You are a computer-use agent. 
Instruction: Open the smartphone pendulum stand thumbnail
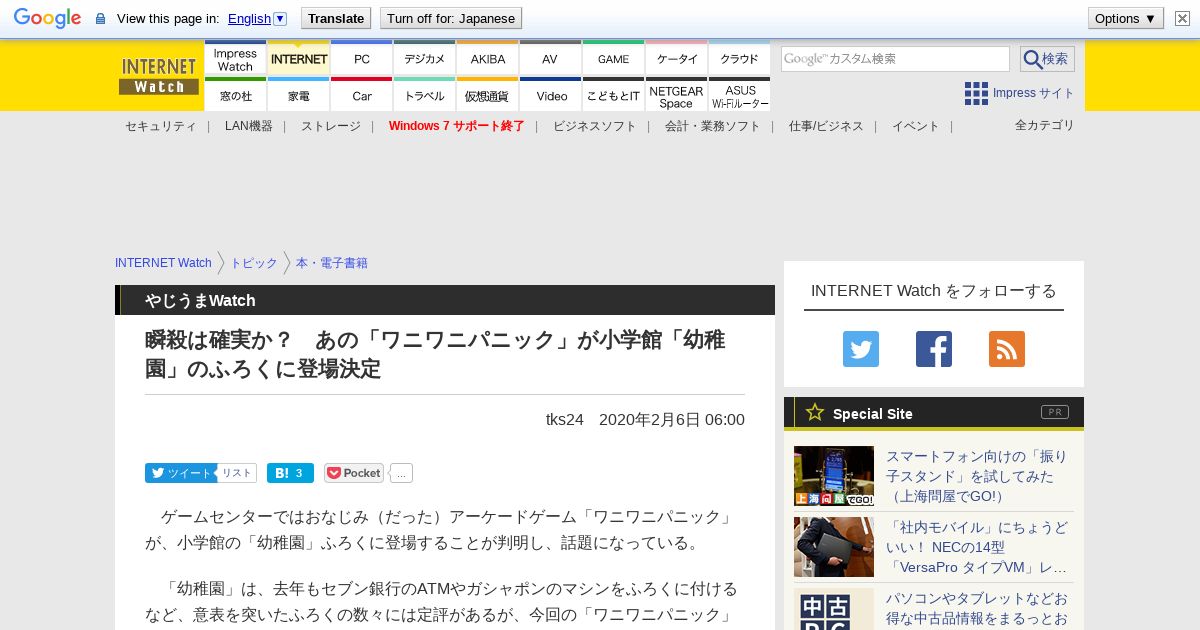(x=834, y=476)
